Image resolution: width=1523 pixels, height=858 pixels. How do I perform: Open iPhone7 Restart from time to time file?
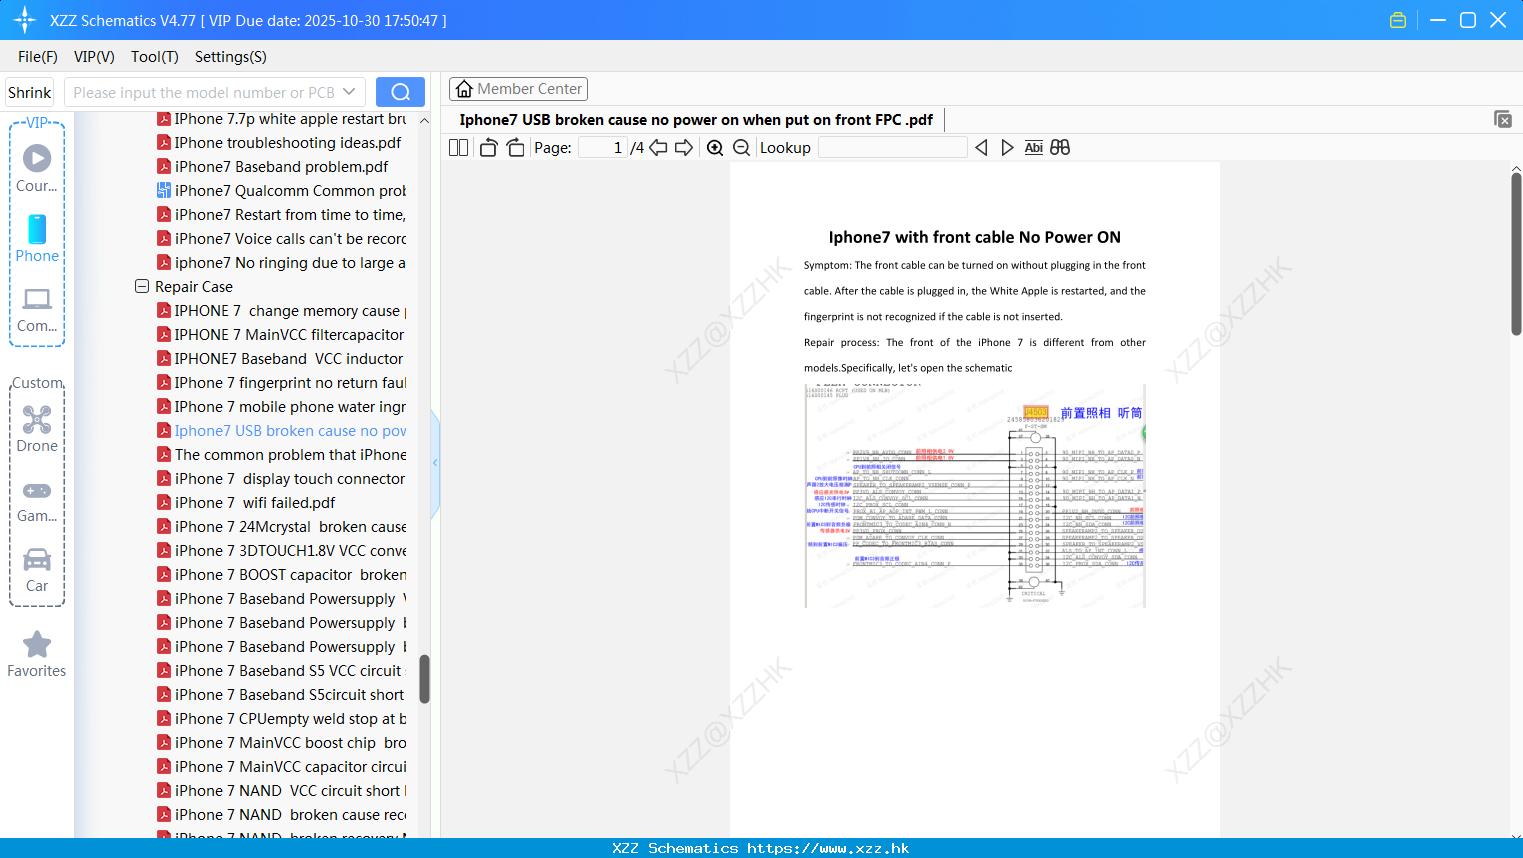pyautogui.click(x=282, y=215)
